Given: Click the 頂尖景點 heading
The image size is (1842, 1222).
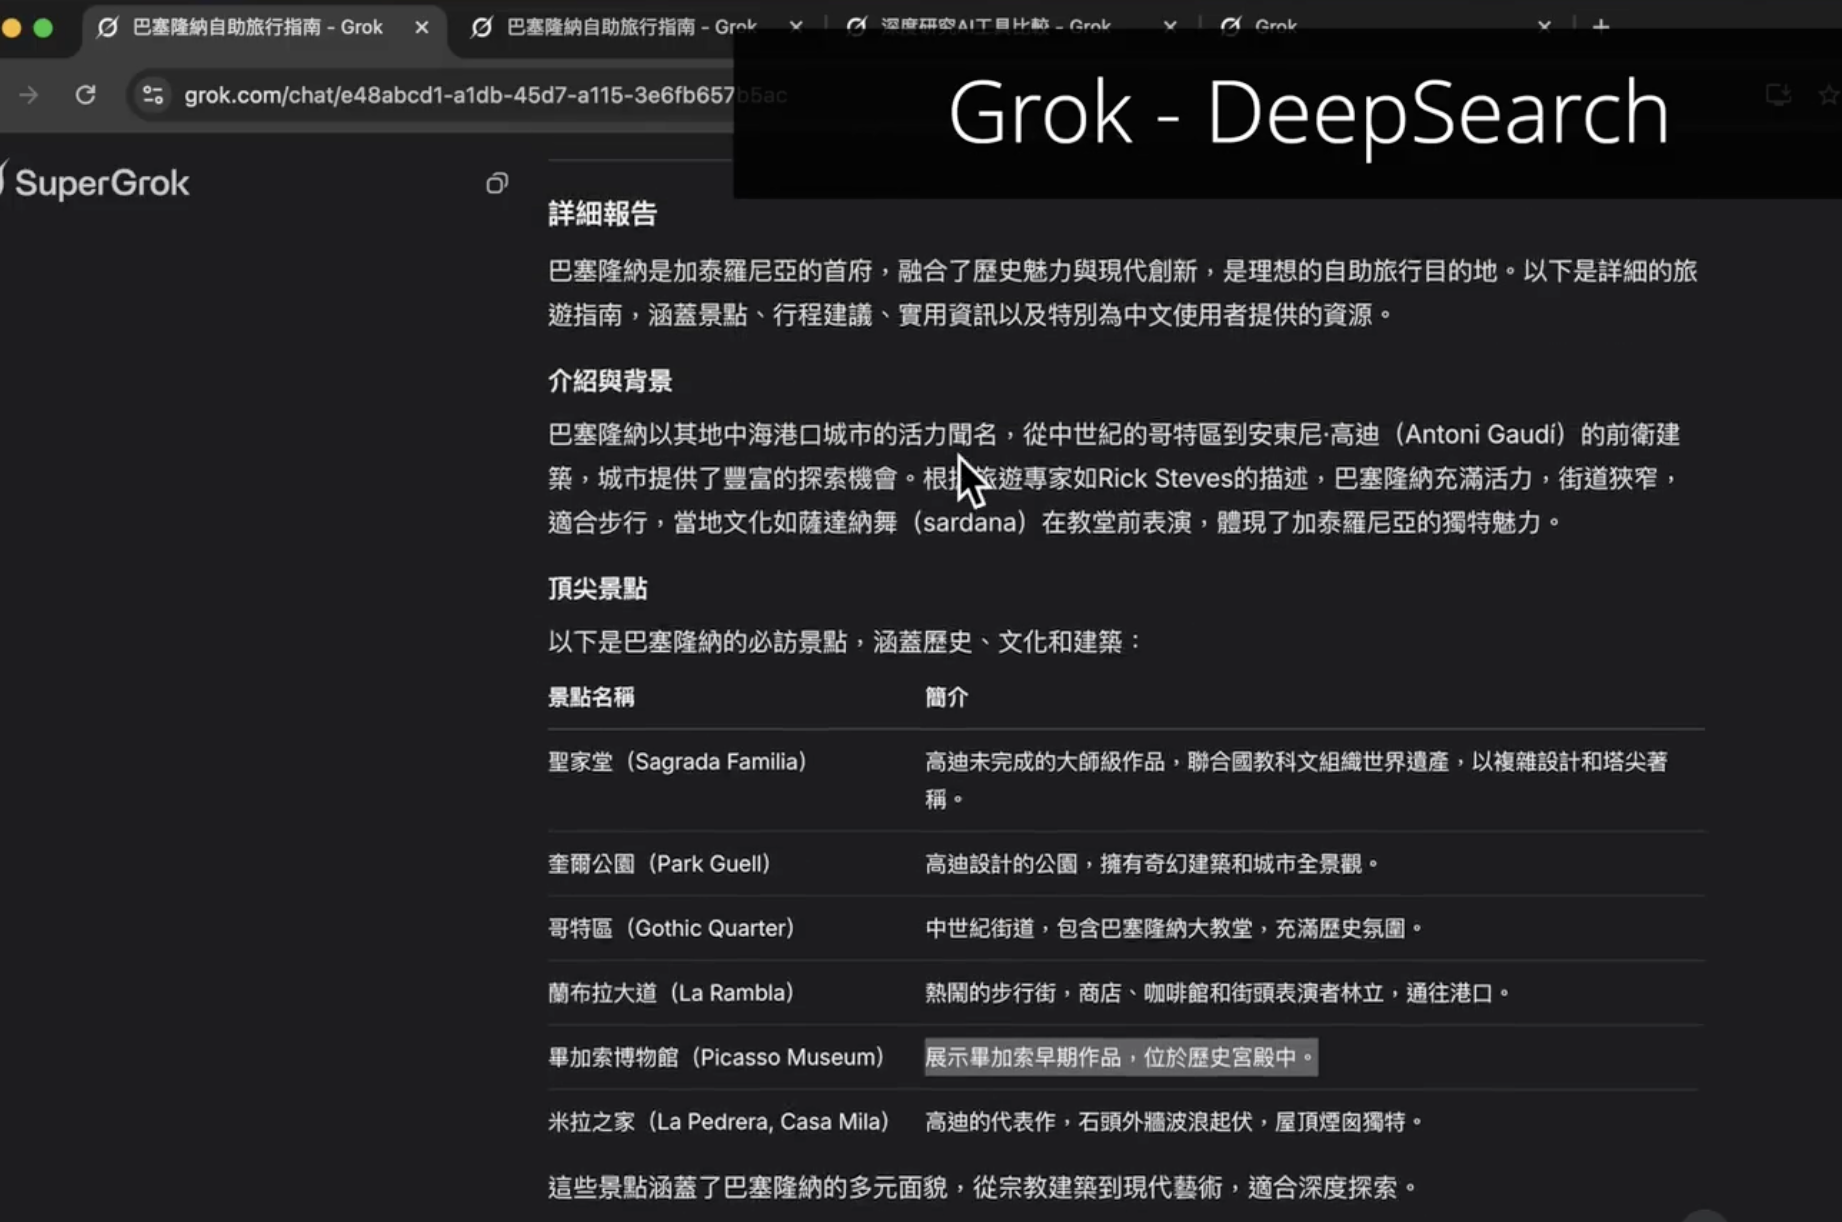Looking at the screenshot, I should tap(597, 588).
